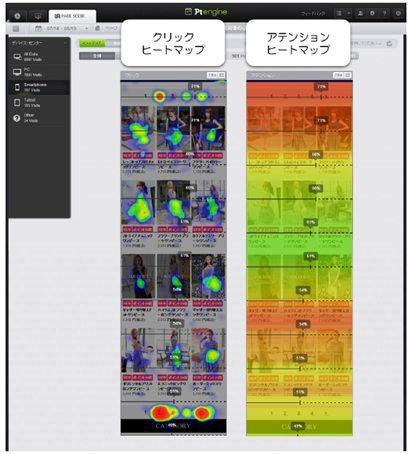Click the grid icon beside date range
This screenshot has width=408, height=454.
click(x=16, y=29)
